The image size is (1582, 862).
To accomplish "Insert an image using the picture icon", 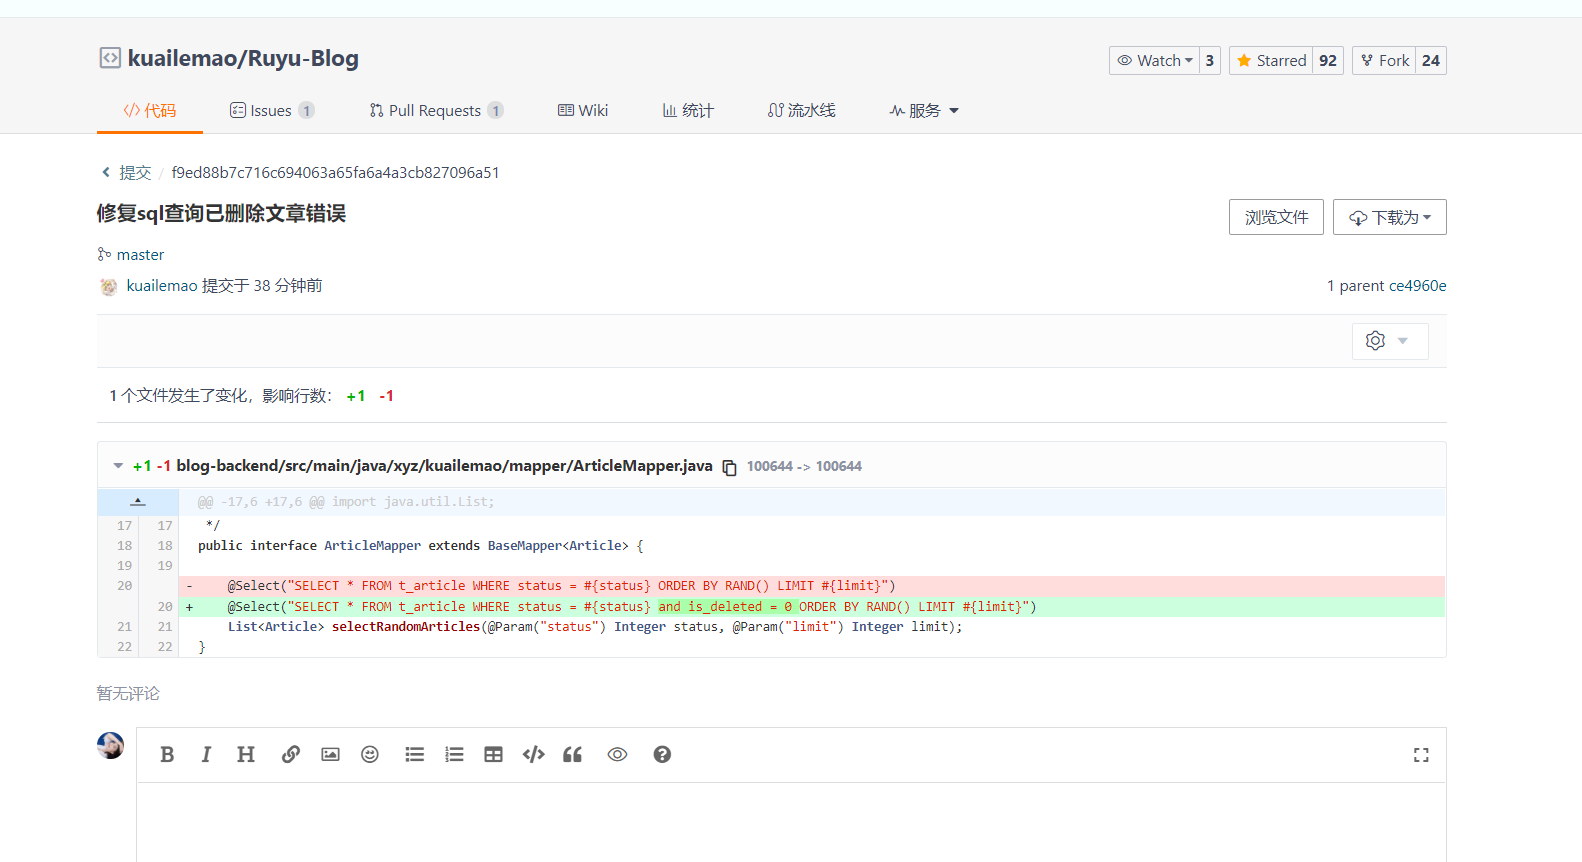I will pos(330,755).
